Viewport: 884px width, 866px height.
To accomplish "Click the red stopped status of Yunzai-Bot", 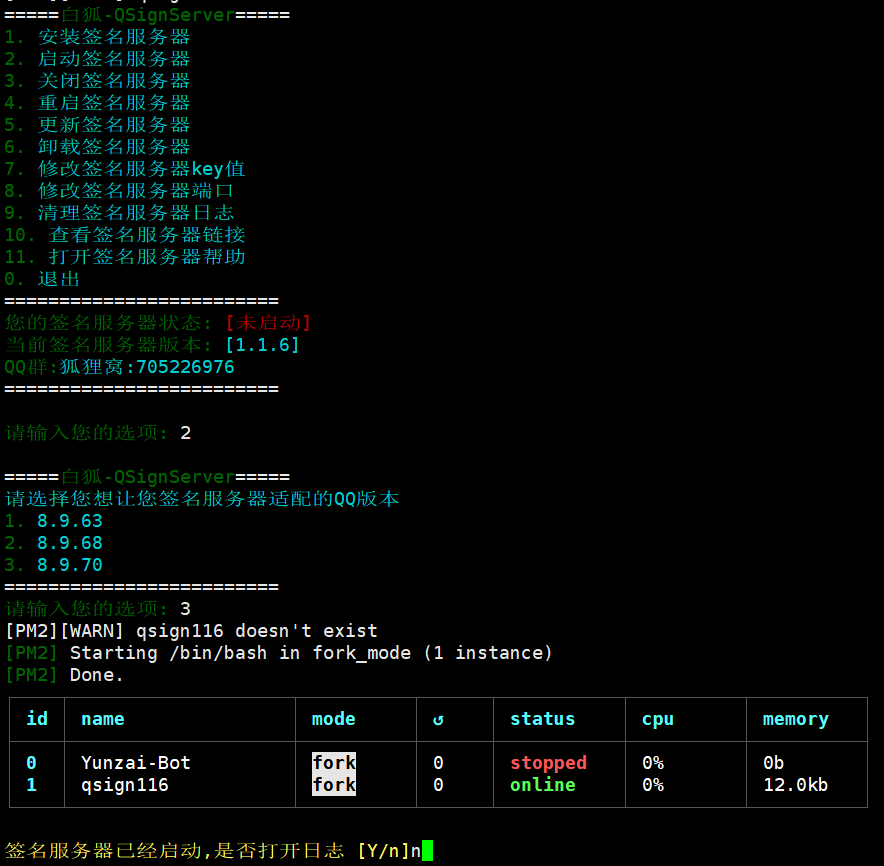I will 548,763.
